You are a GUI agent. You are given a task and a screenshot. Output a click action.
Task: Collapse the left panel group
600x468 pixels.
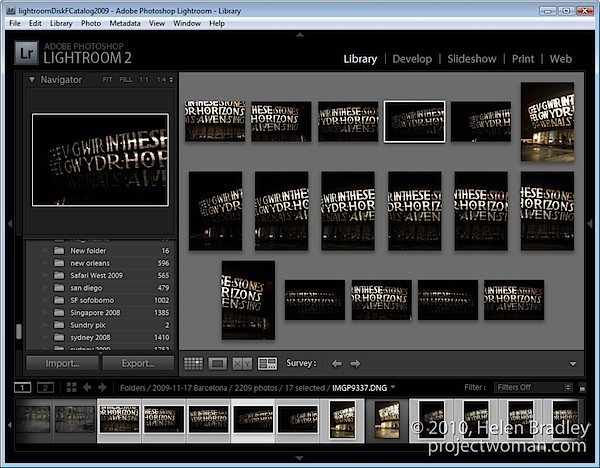[10, 223]
